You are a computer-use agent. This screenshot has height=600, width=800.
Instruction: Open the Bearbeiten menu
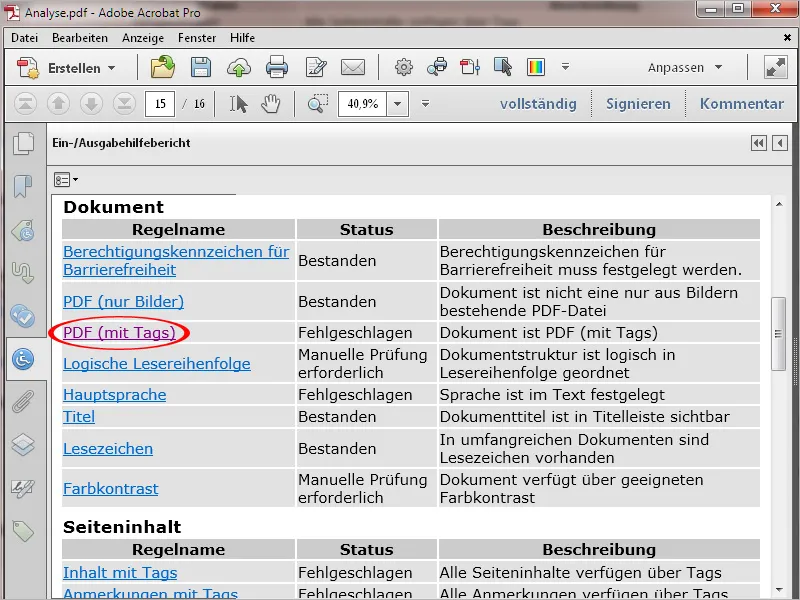(x=80, y=38)
